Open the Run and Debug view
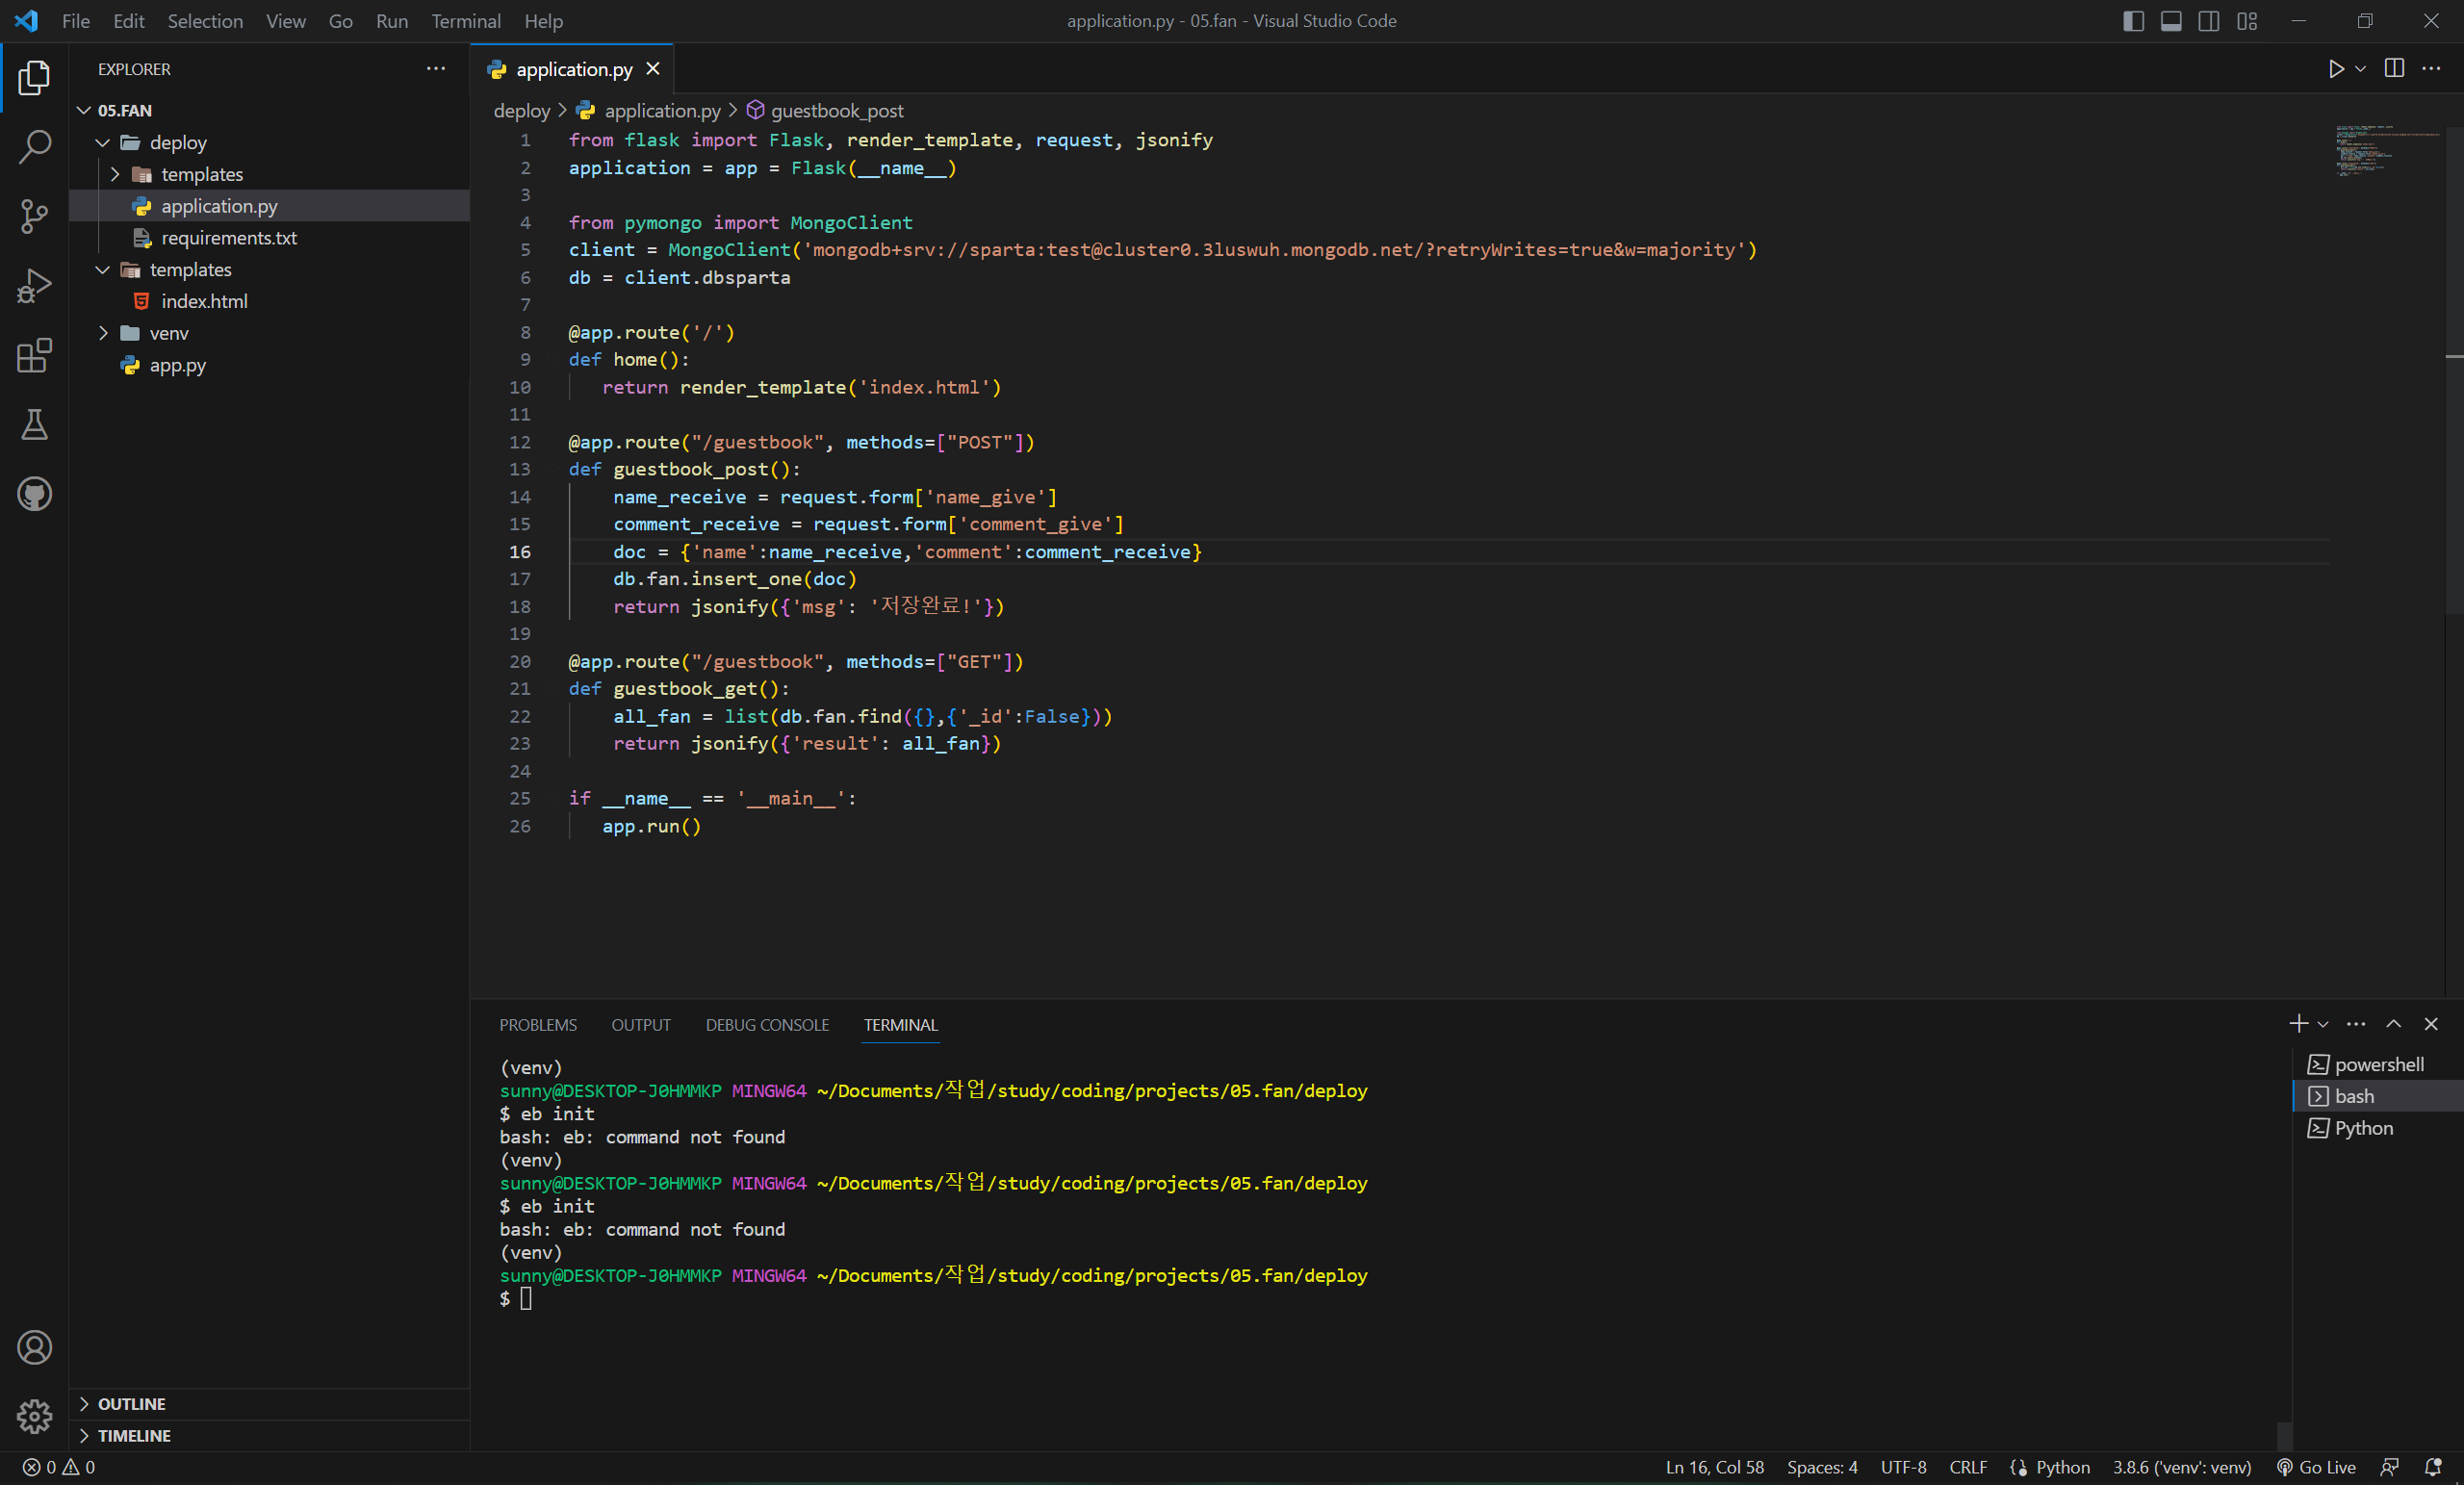This screenshot has height=1485, width=2464. point(34,286)
